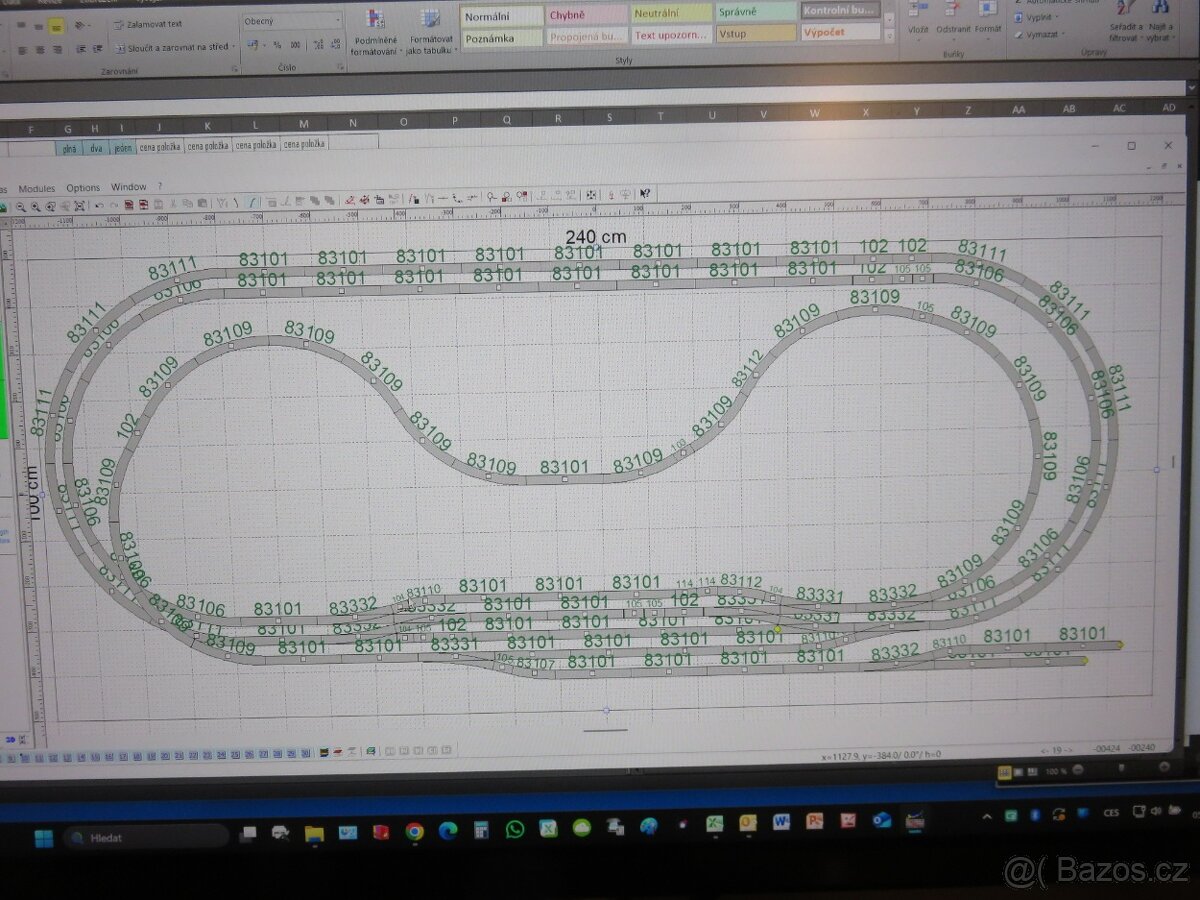Open WhatsApp from the taskbar
Screen dimensions: 1200x900
[514, 829]
